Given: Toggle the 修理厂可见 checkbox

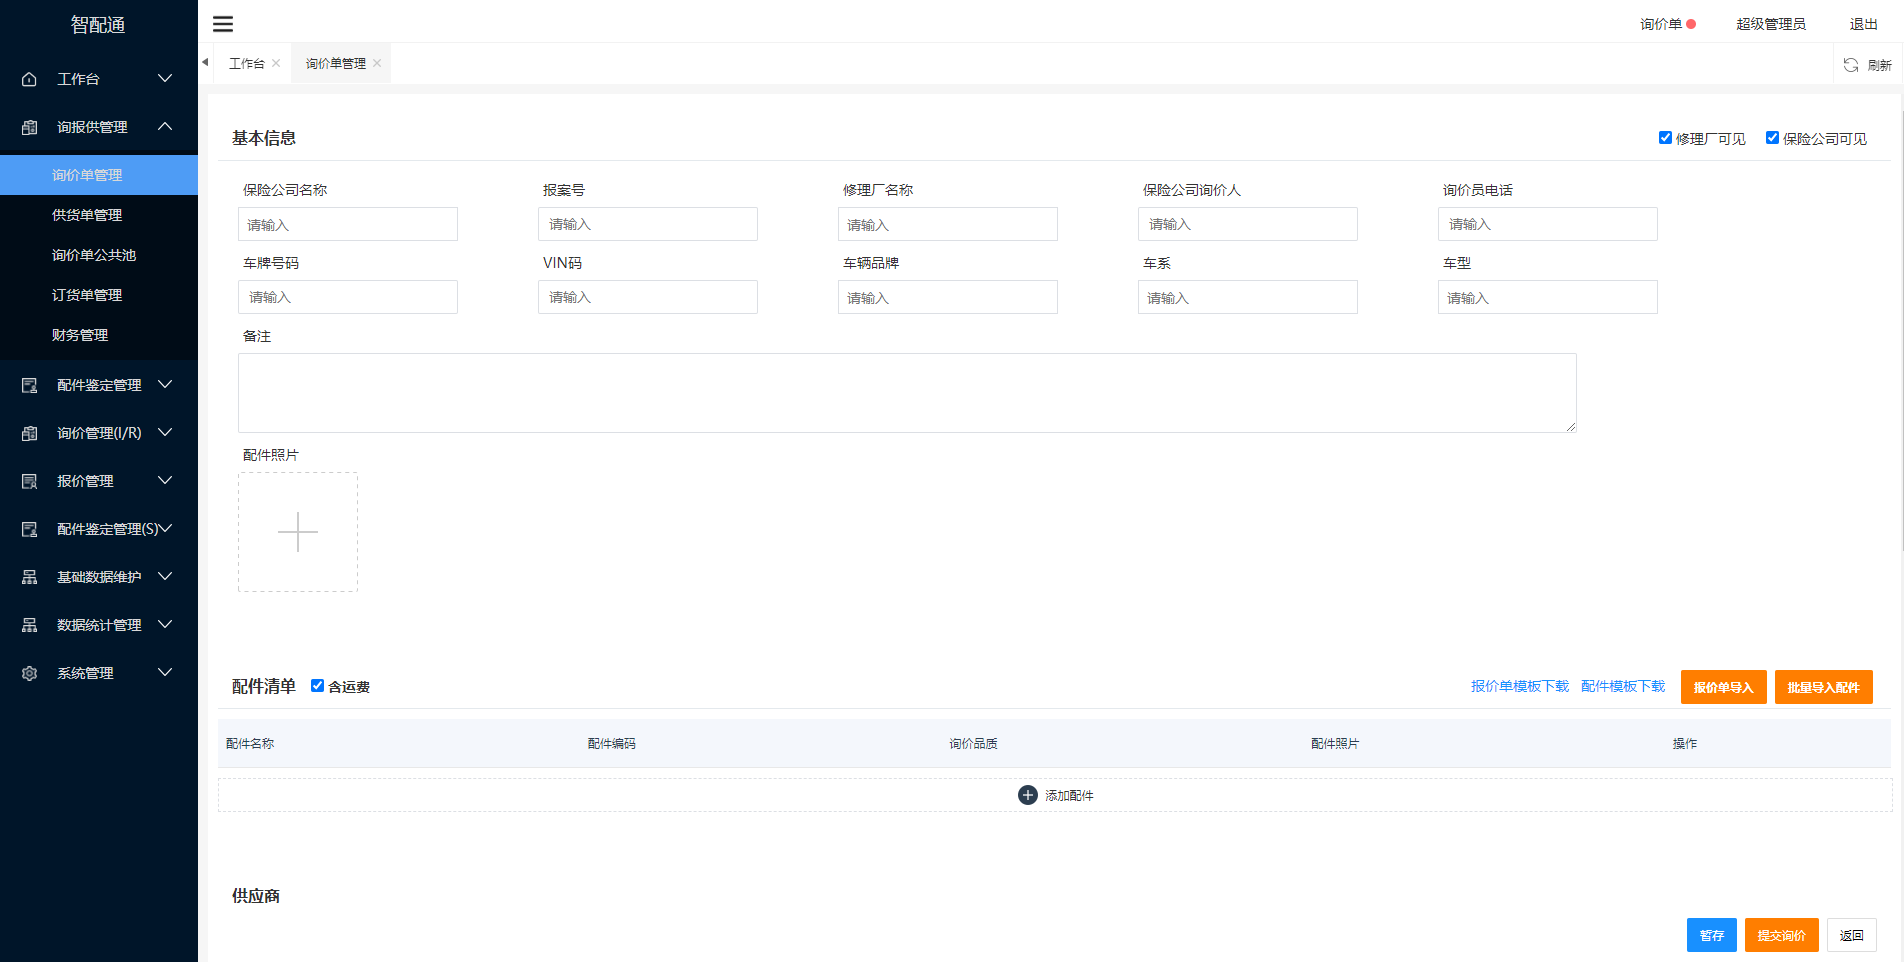Looking at the screenshot, I should pyautogui.click(x=1665, y=138).
